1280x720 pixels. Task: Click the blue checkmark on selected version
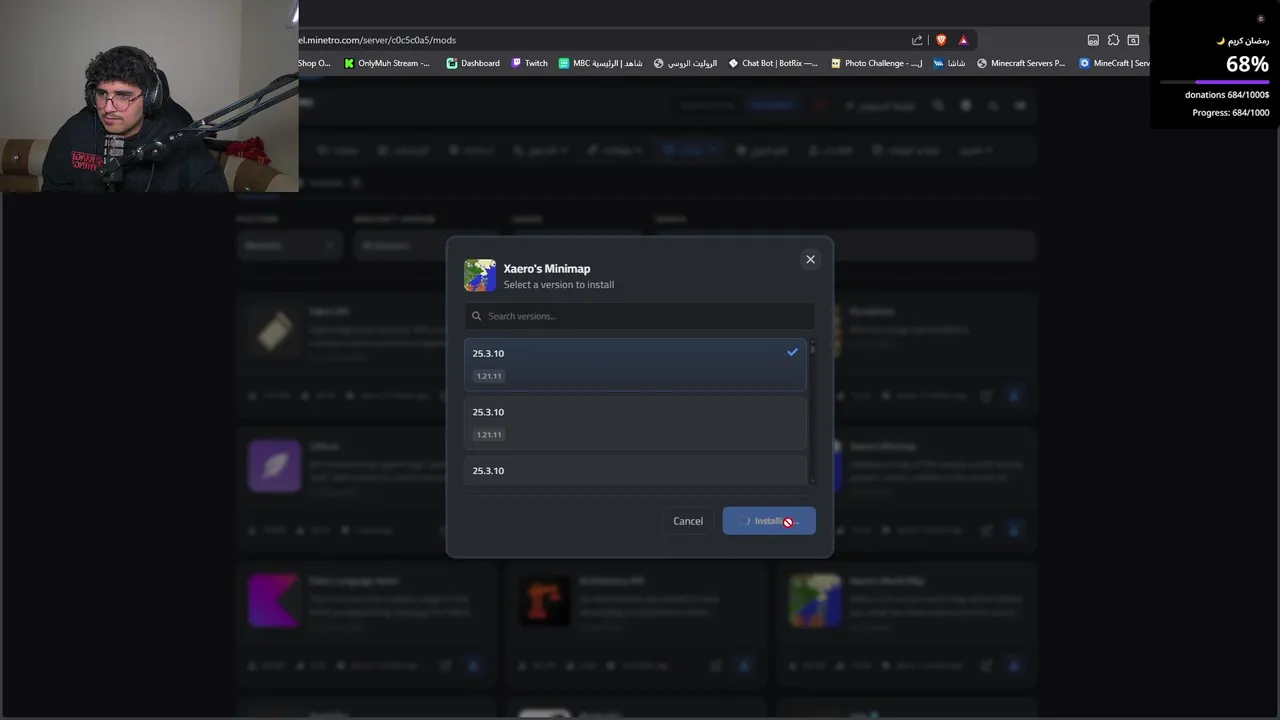(792, 352)
